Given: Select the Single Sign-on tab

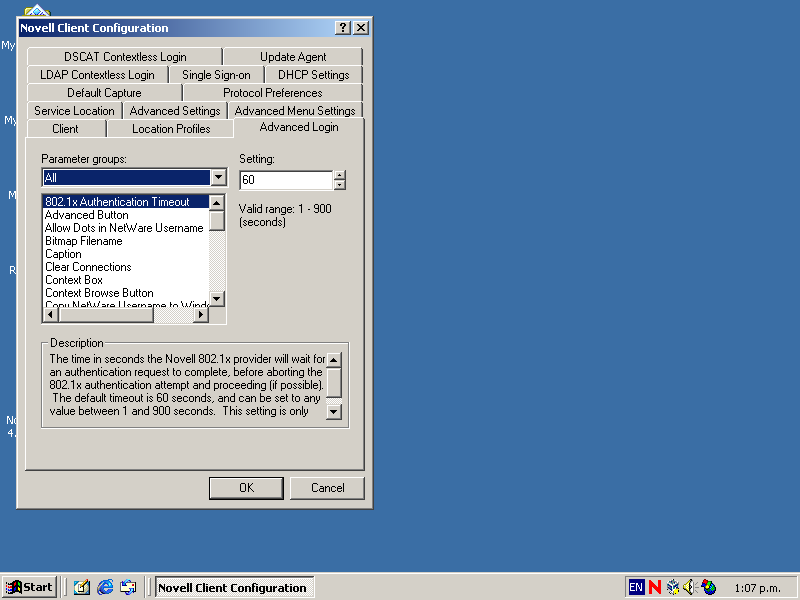Looking at the screenshot, I should (x=216, y=74).
